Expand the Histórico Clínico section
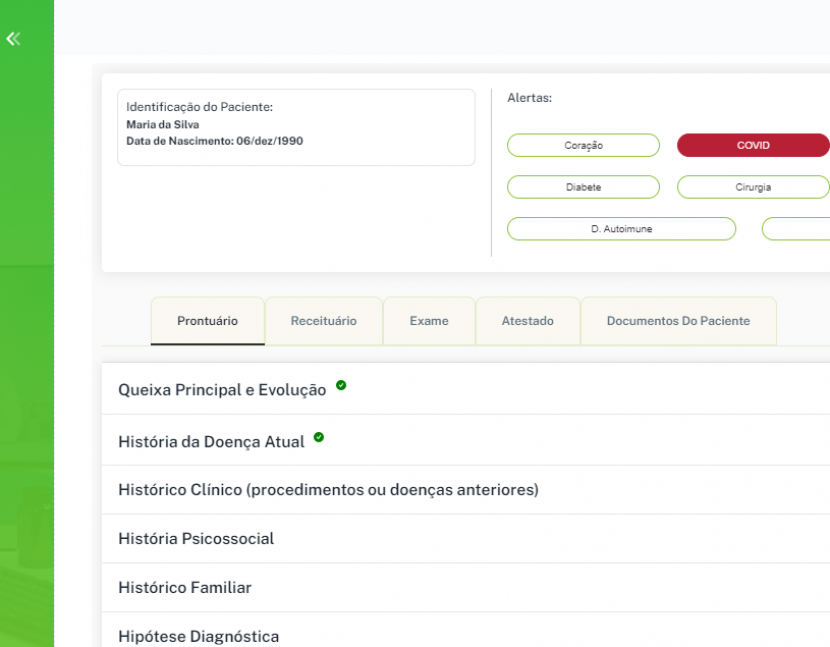 click(x=328, y=490)
